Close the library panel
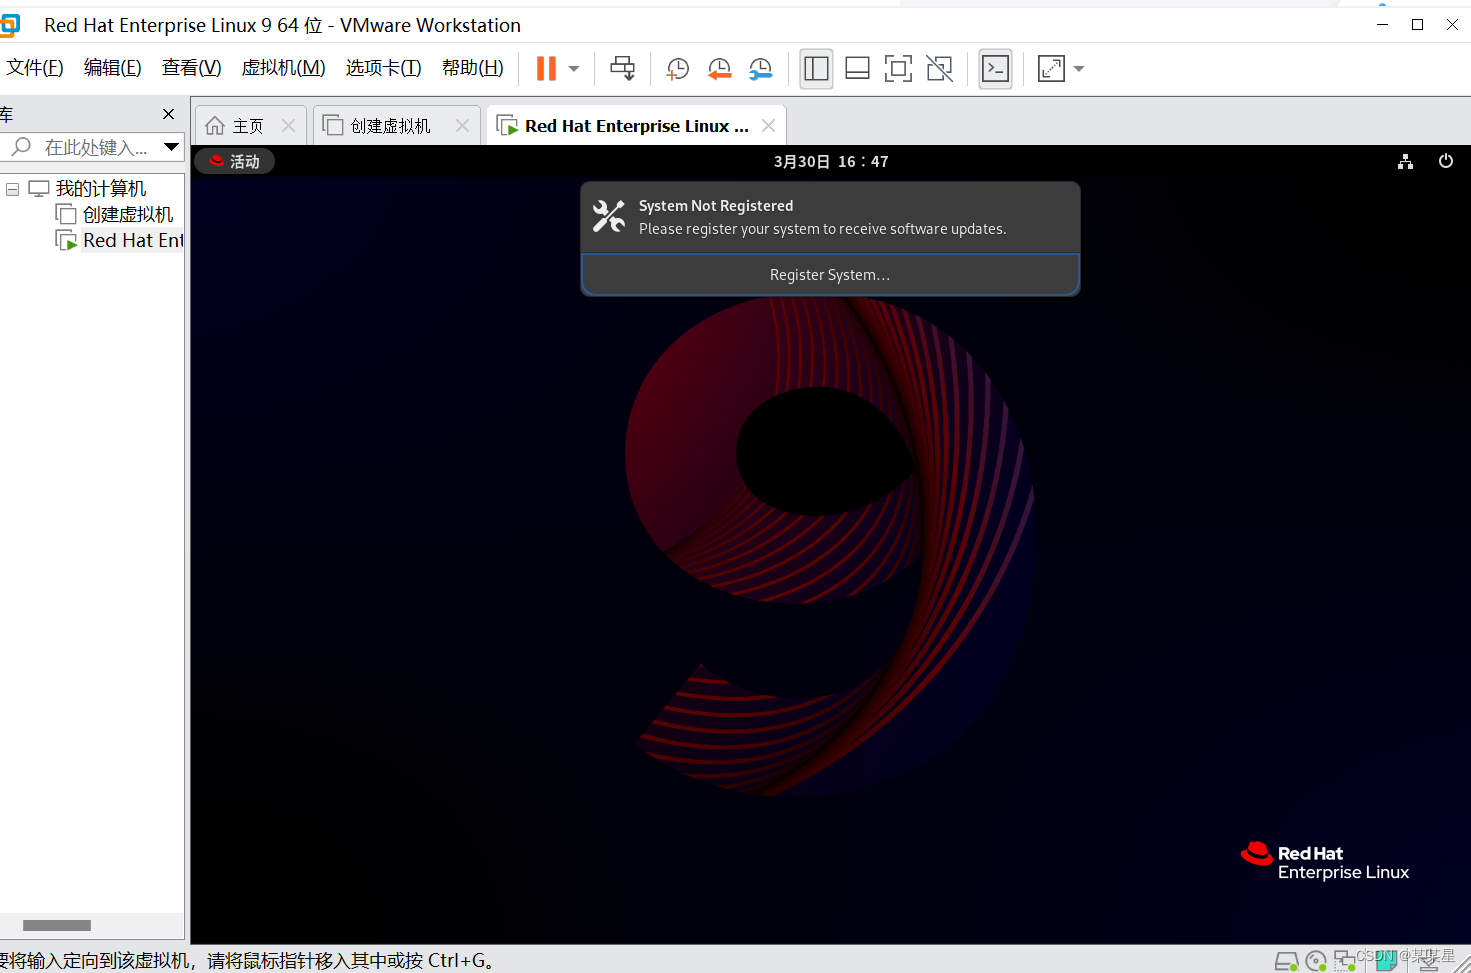This screenshot has width=1471, height=973. pyautogui.click(x=168, y=114)
